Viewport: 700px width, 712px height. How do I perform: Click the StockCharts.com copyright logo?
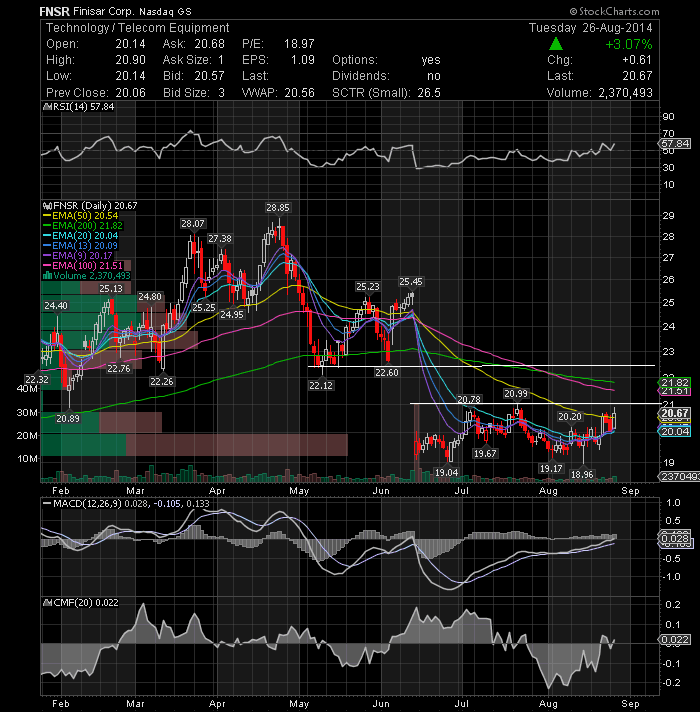pyautogui.click(x=614, y=11)
